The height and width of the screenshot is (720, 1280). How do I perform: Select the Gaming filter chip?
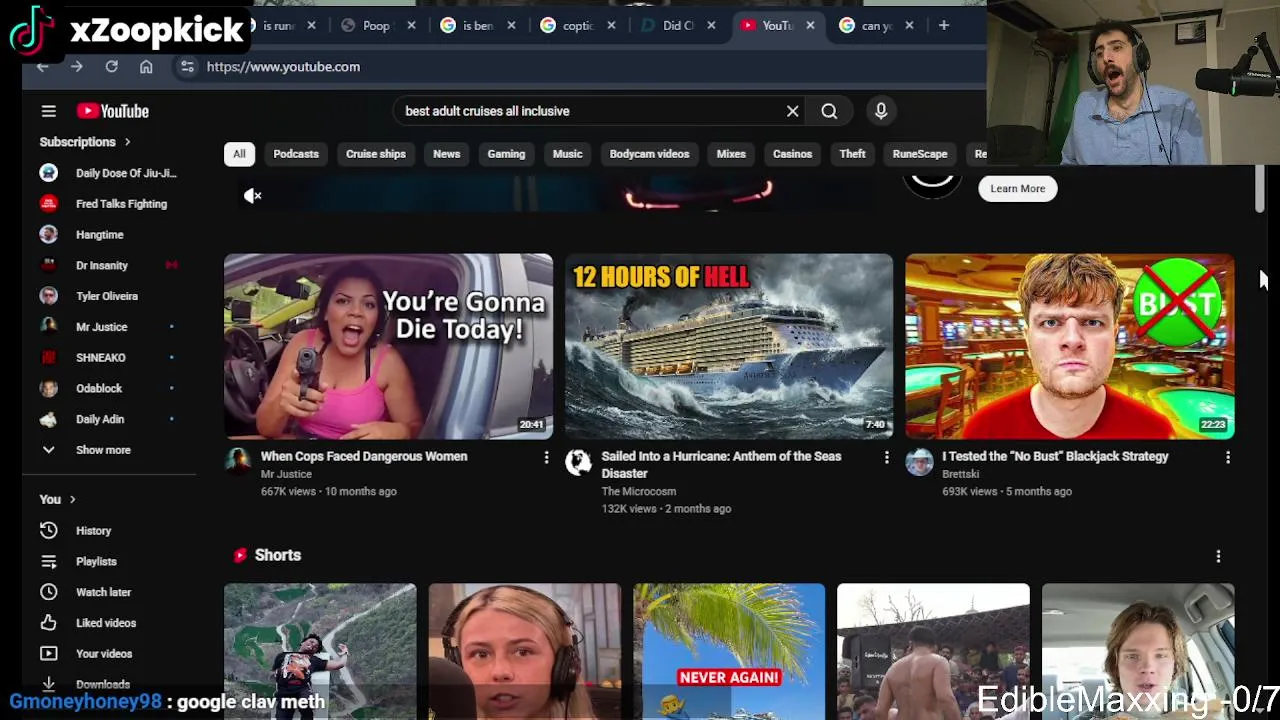coord(506,154)
